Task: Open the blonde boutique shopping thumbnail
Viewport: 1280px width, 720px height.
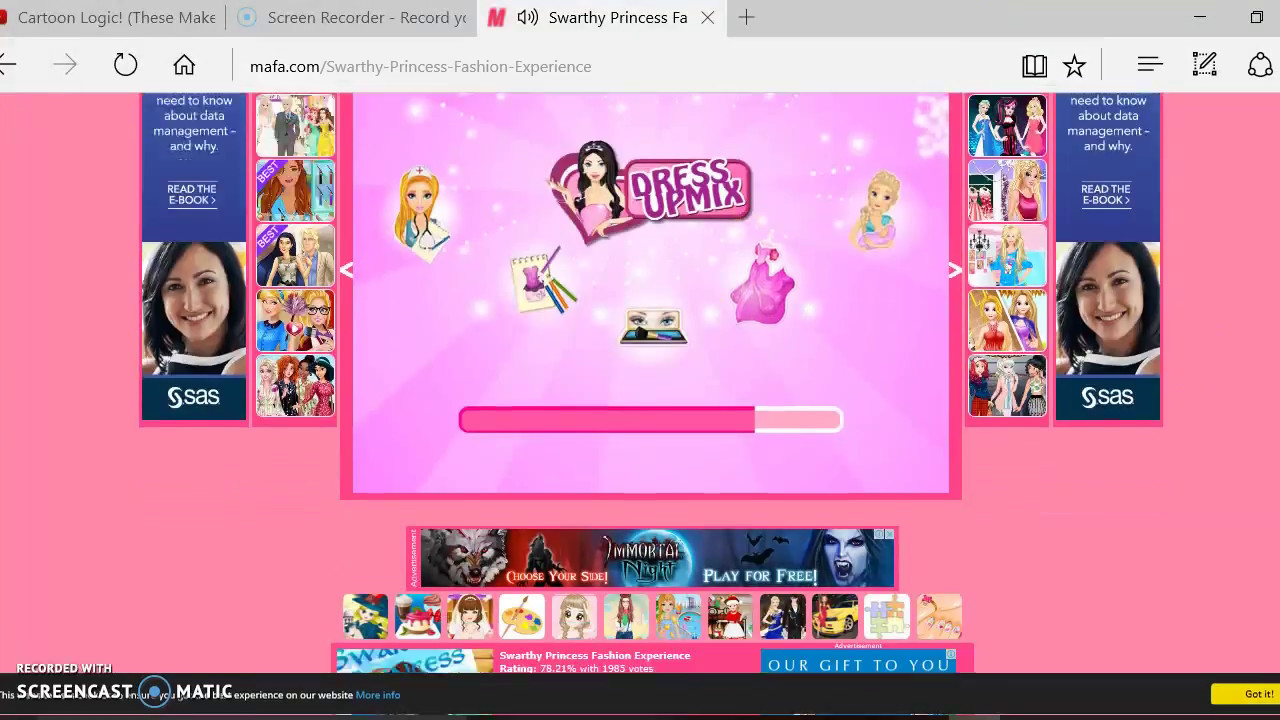Action: [1007, 190]
